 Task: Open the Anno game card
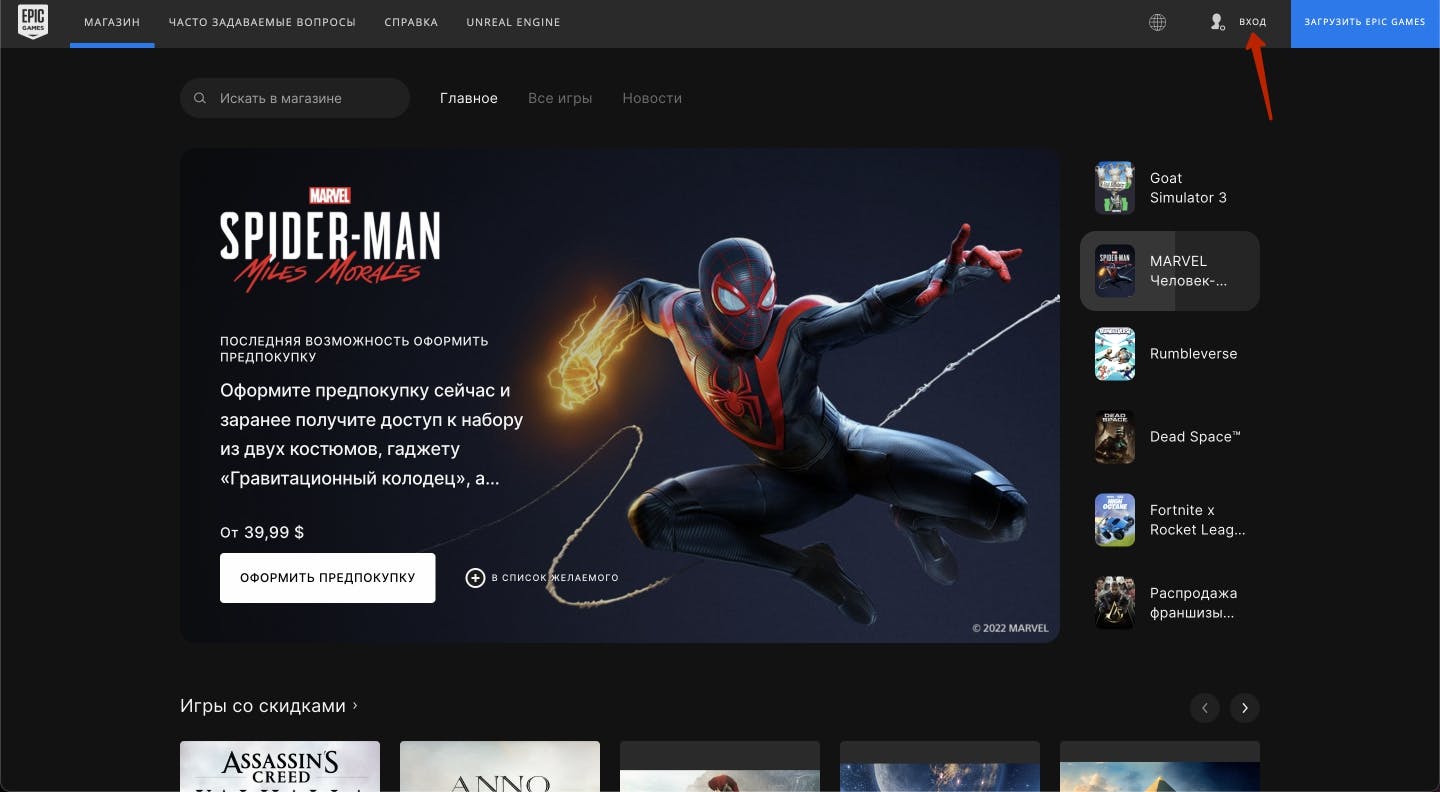point(500,766)
